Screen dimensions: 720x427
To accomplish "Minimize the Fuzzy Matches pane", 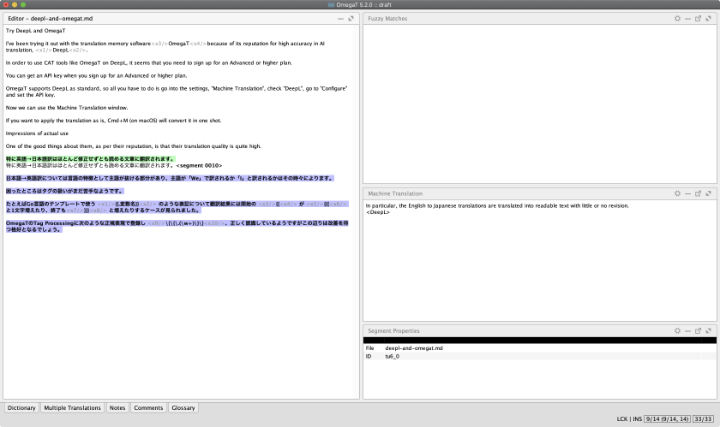I will pyautogui.click(x=687, y=19).
